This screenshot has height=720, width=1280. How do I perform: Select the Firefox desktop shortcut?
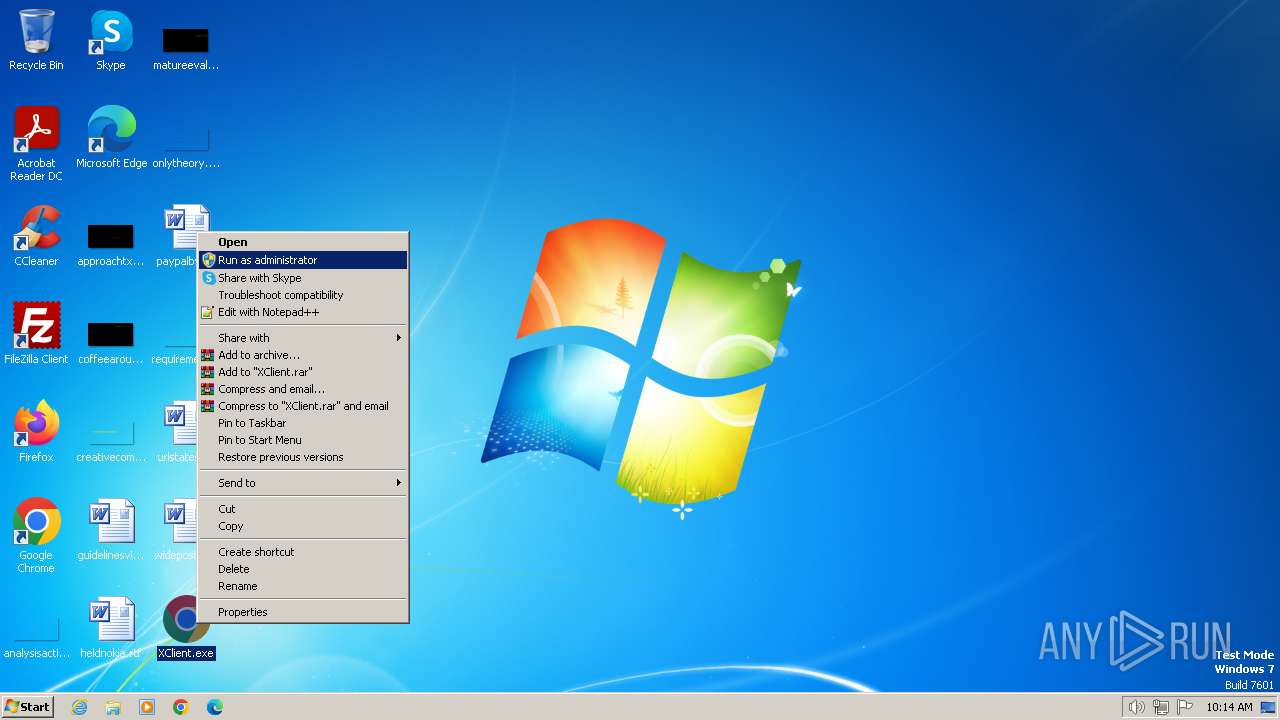coord(36,432)
